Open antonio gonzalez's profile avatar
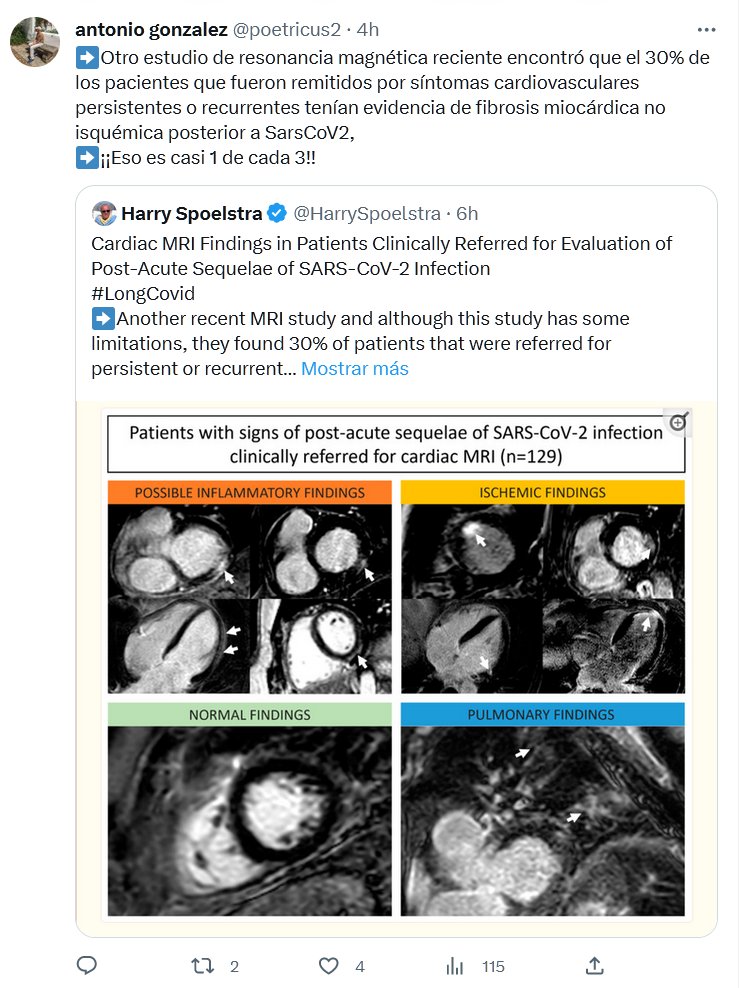740x988 pixels. coord(35,42)
